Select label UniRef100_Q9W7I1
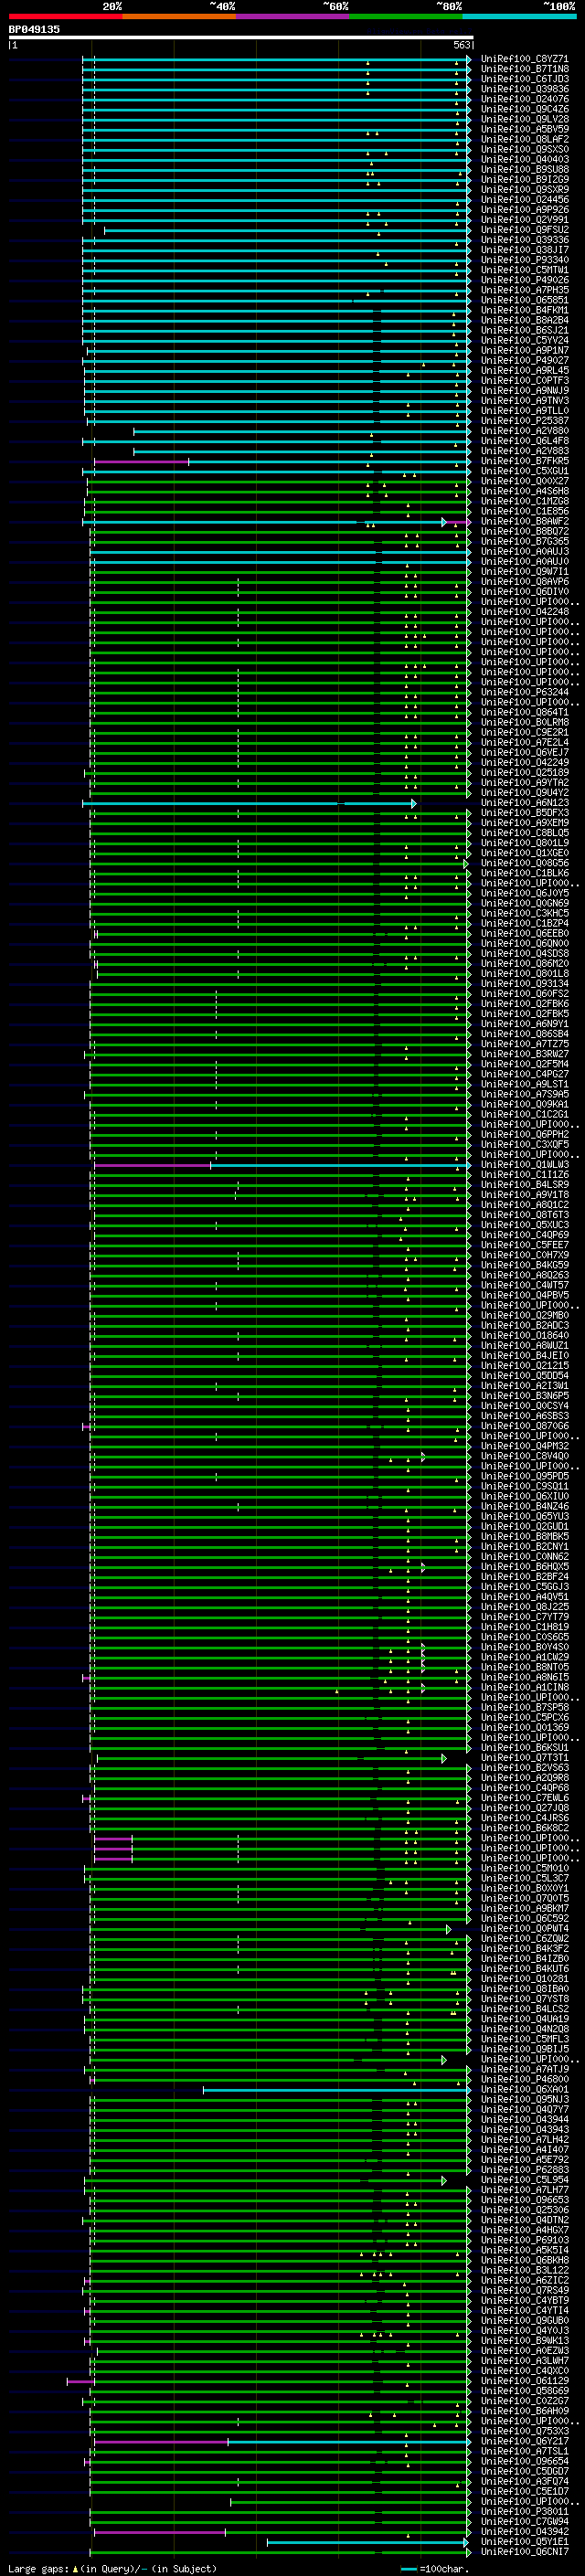This screenshot has height=2576, width=585. click(525, 572)
